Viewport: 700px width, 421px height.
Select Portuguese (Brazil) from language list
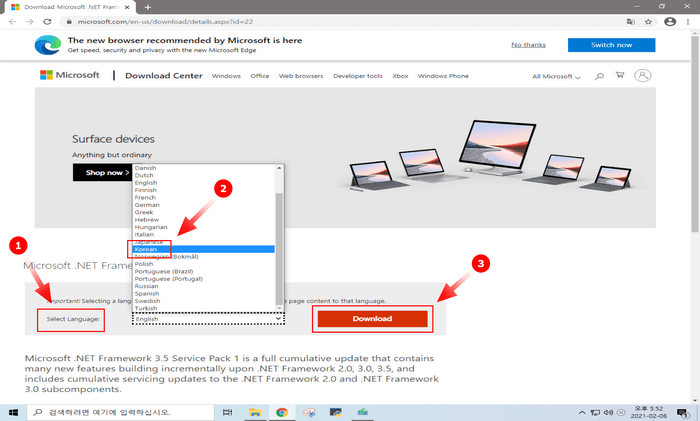click(x=164, y=271)
